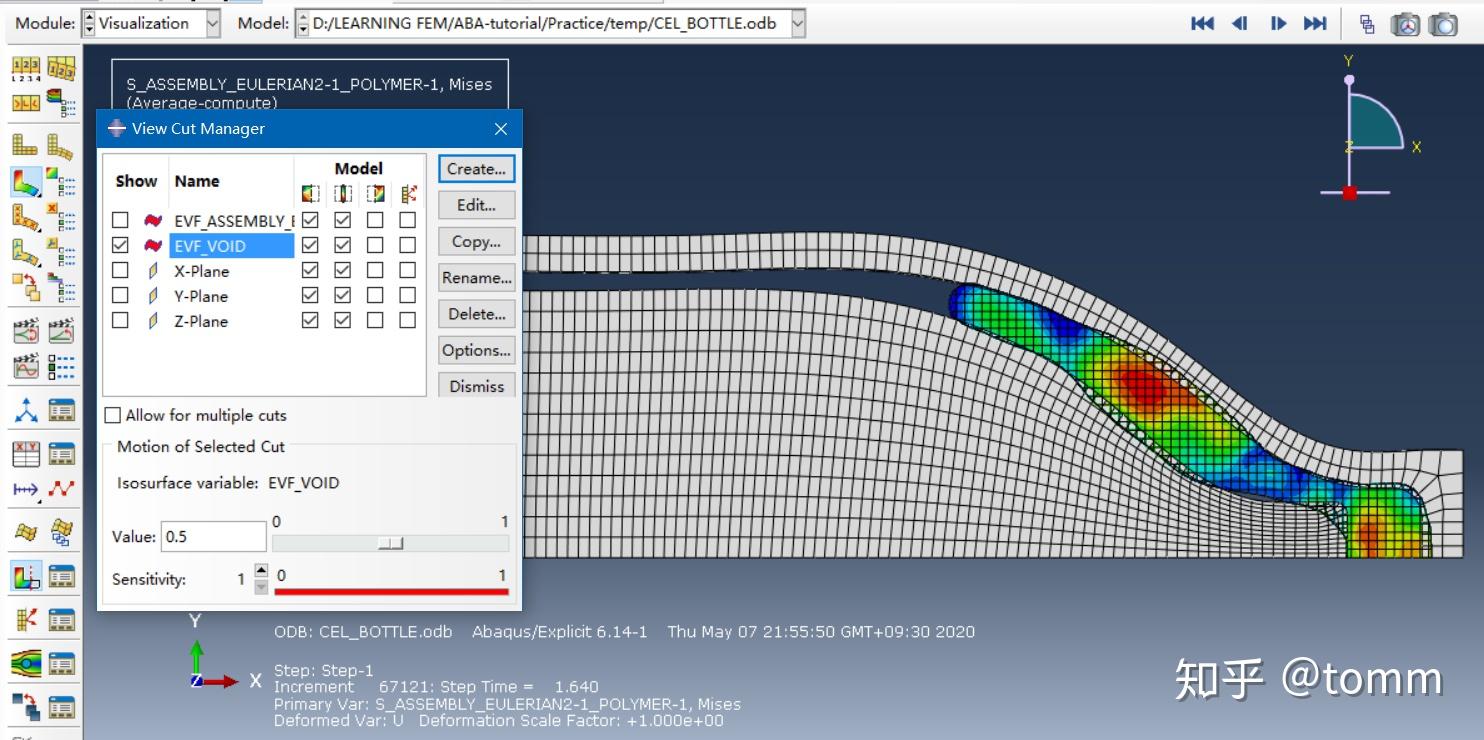Screen dimensions: 1484x740
Task: Jump to the first animation frame
Action: [x=1203, y=23]
